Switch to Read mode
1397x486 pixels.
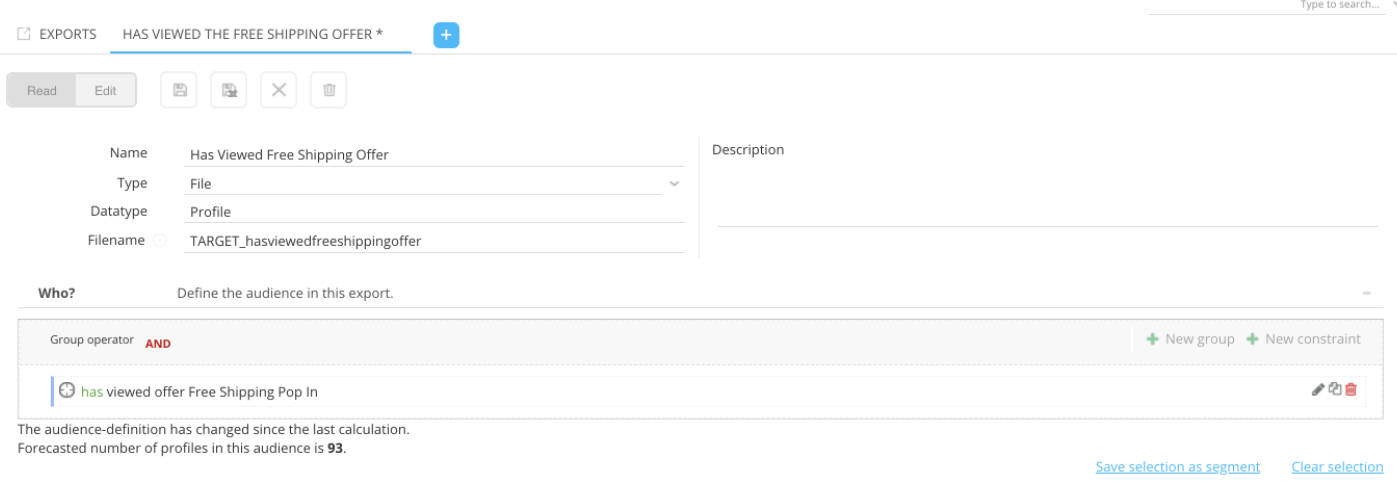42,90
